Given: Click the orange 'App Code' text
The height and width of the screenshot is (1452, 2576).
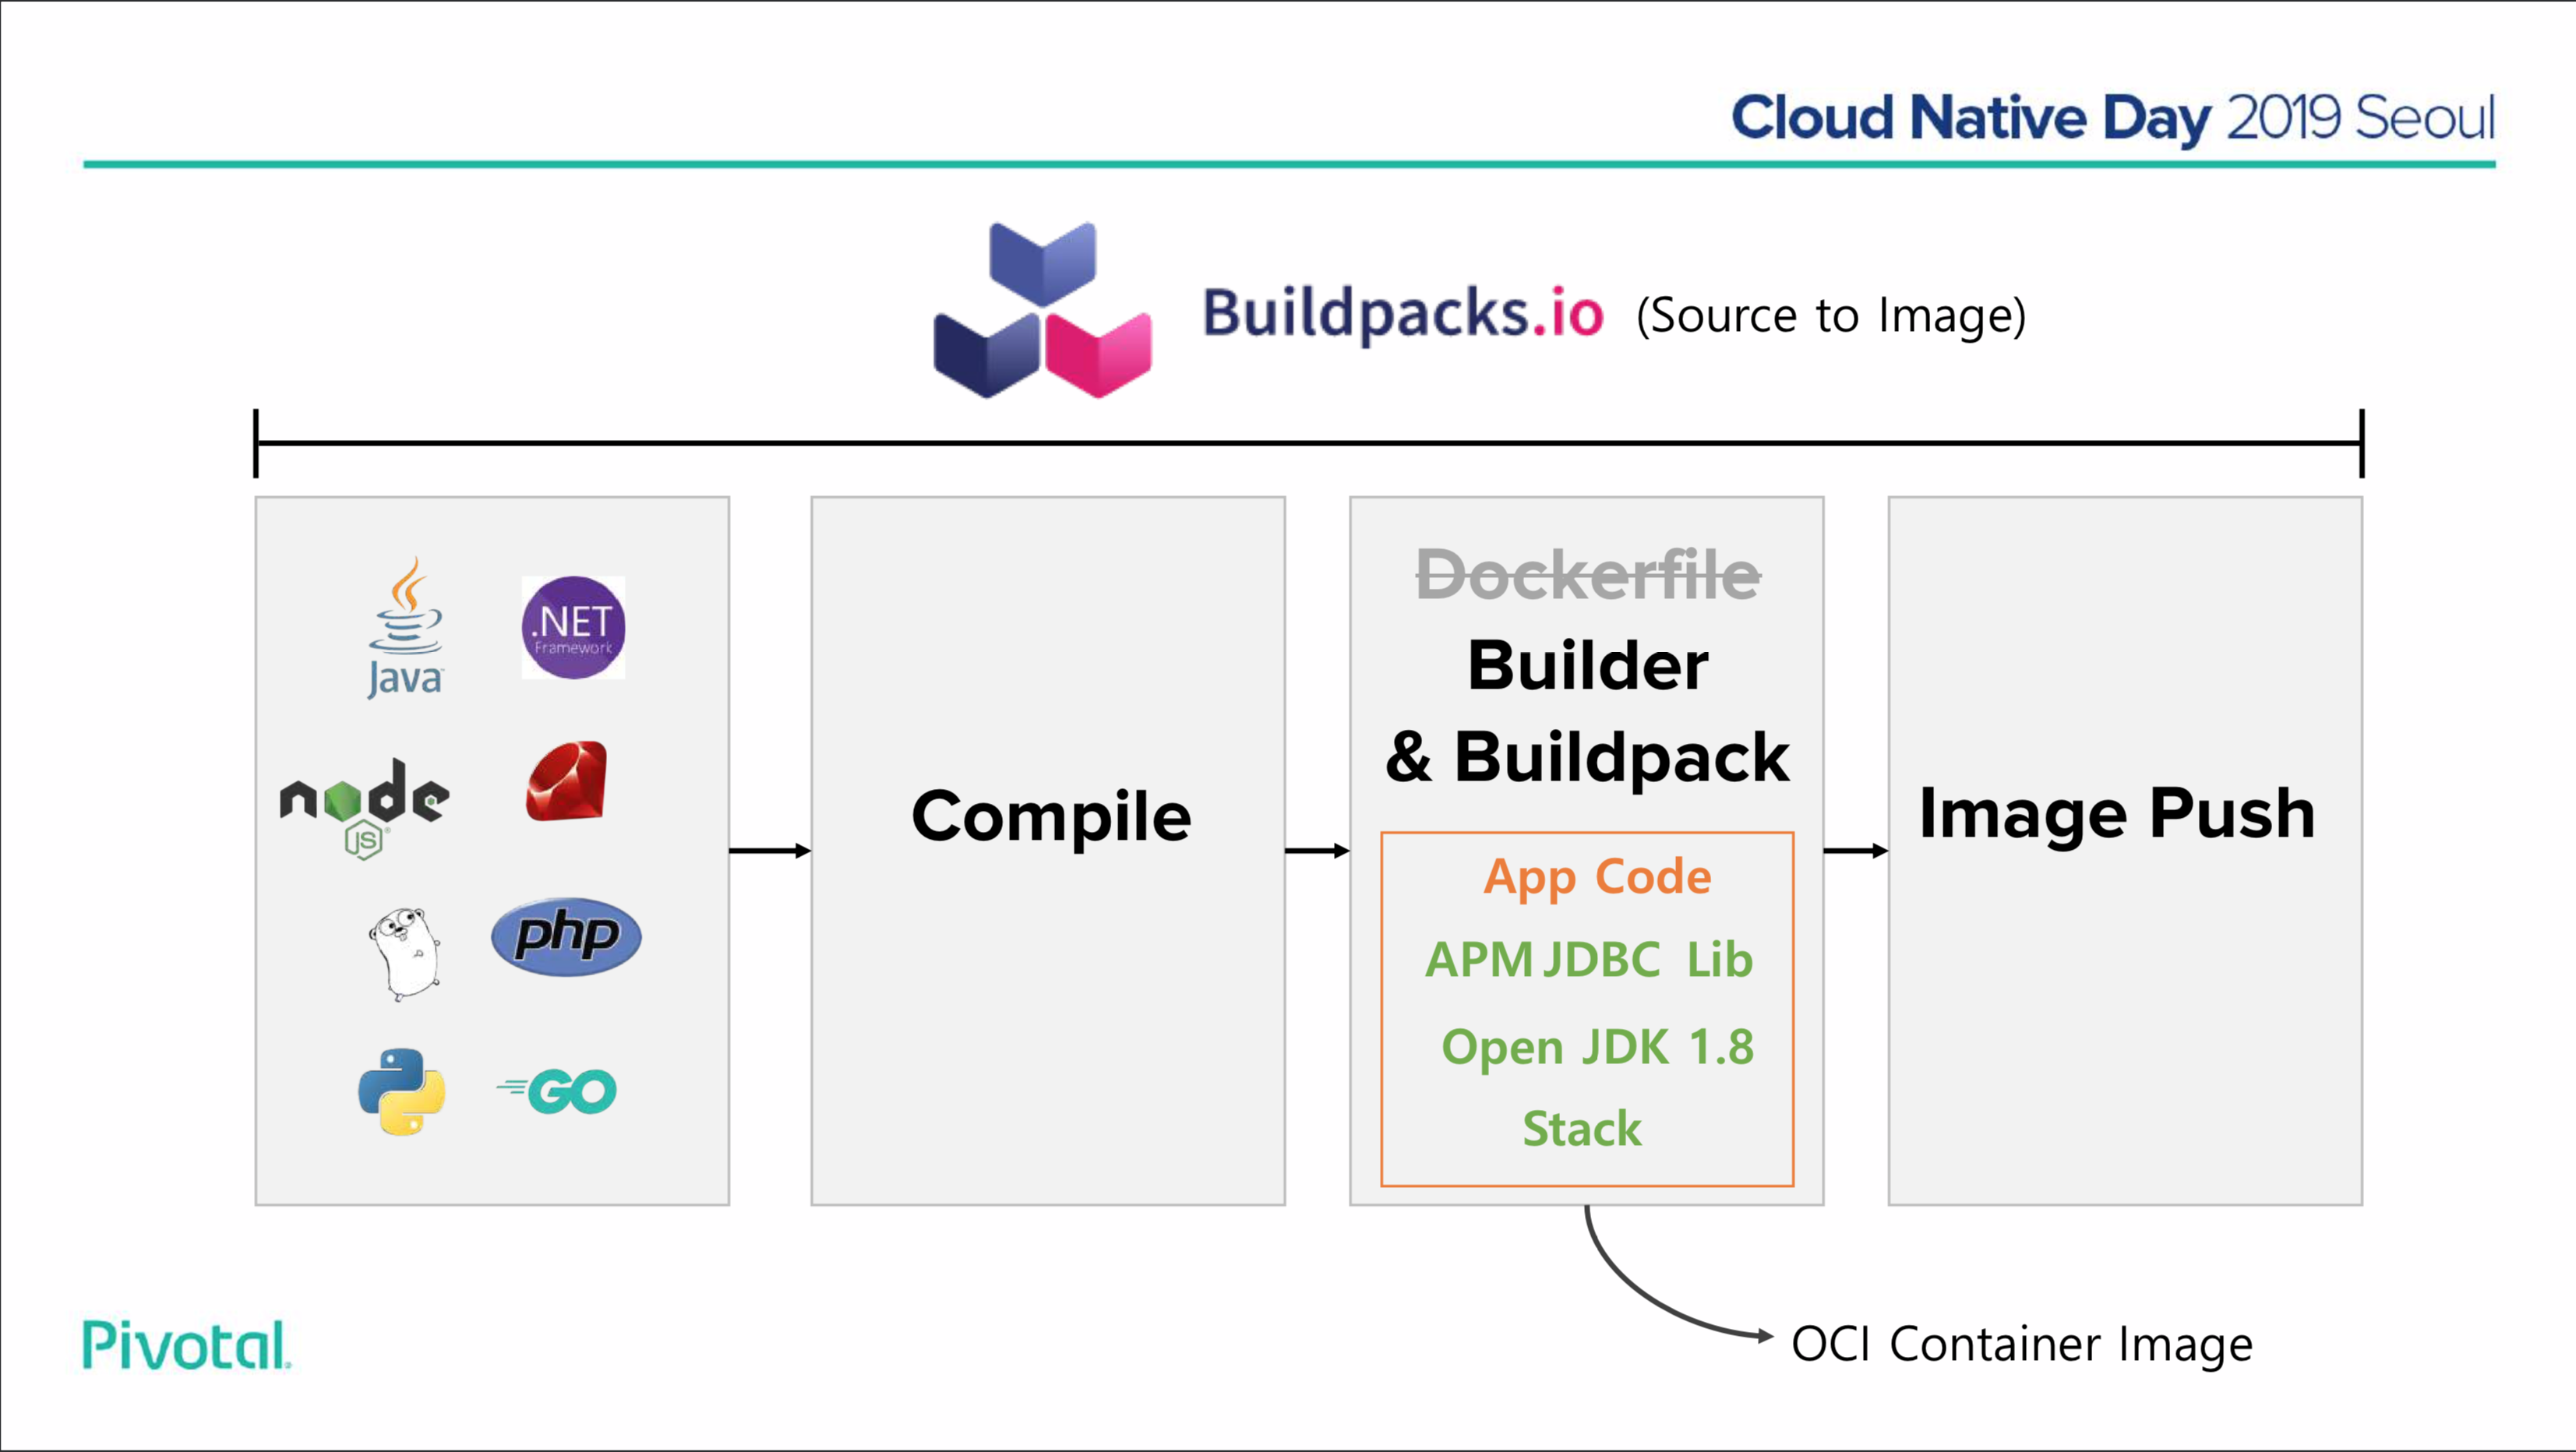Looking at the screenshot, I should (1597, 878).
